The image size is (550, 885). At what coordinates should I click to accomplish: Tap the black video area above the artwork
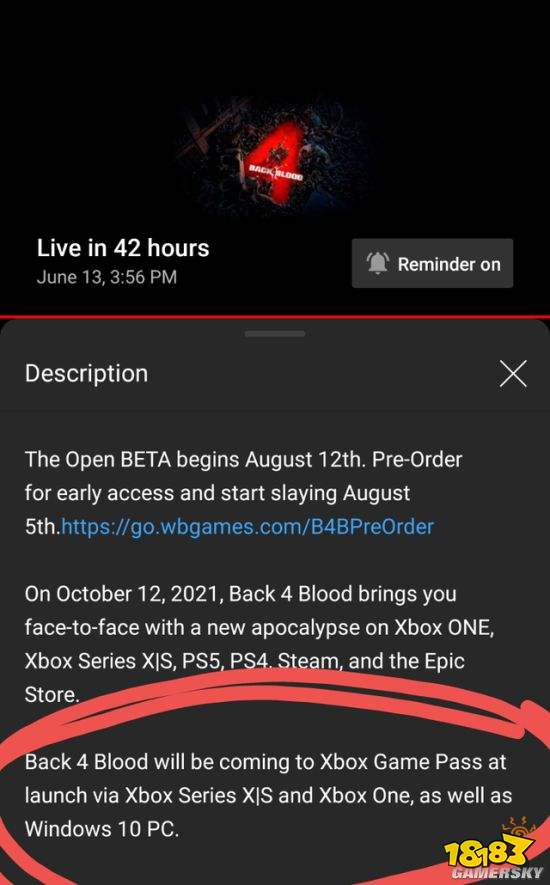(x=275, y=45)
